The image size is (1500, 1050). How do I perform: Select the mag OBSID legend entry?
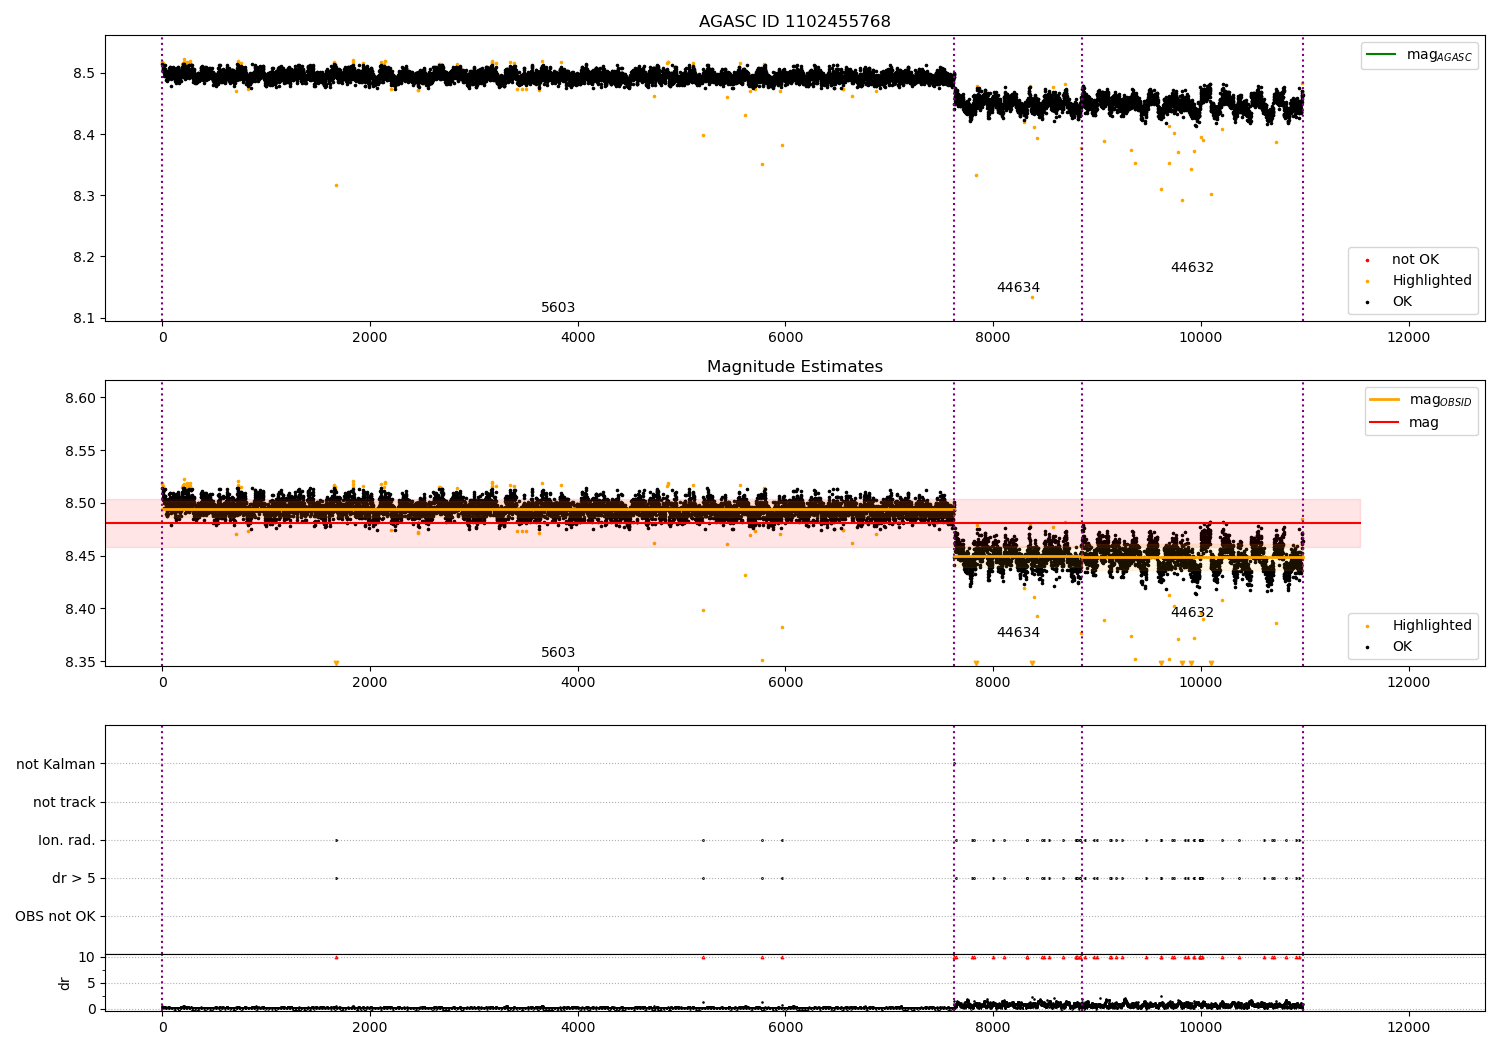tap(1421, 400)
